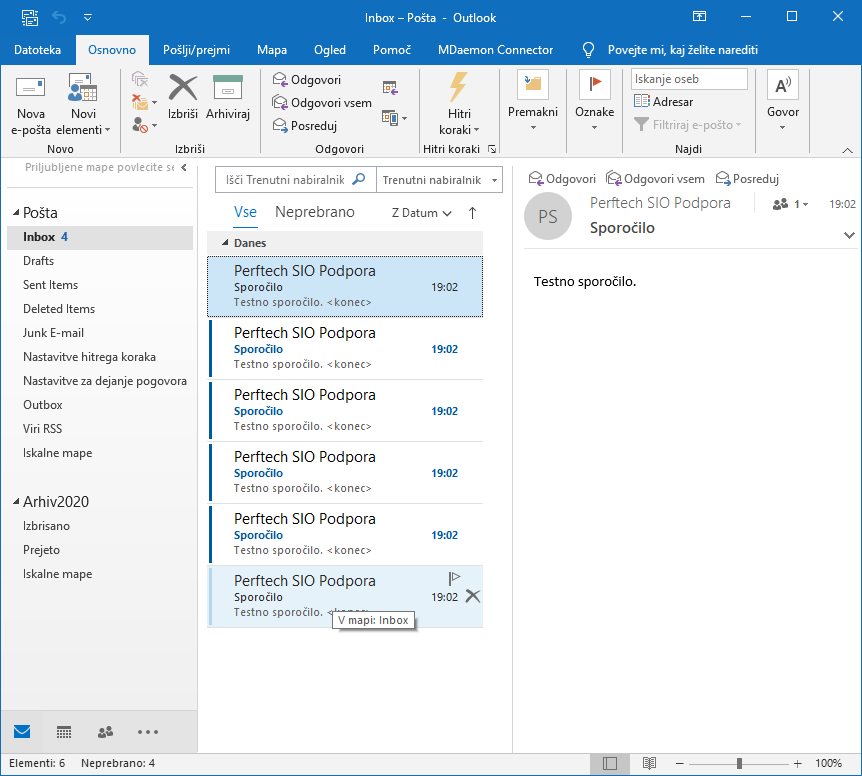Collapse the Pošta mailbox tree
The image size is (862, 776).
coord(16,212)
